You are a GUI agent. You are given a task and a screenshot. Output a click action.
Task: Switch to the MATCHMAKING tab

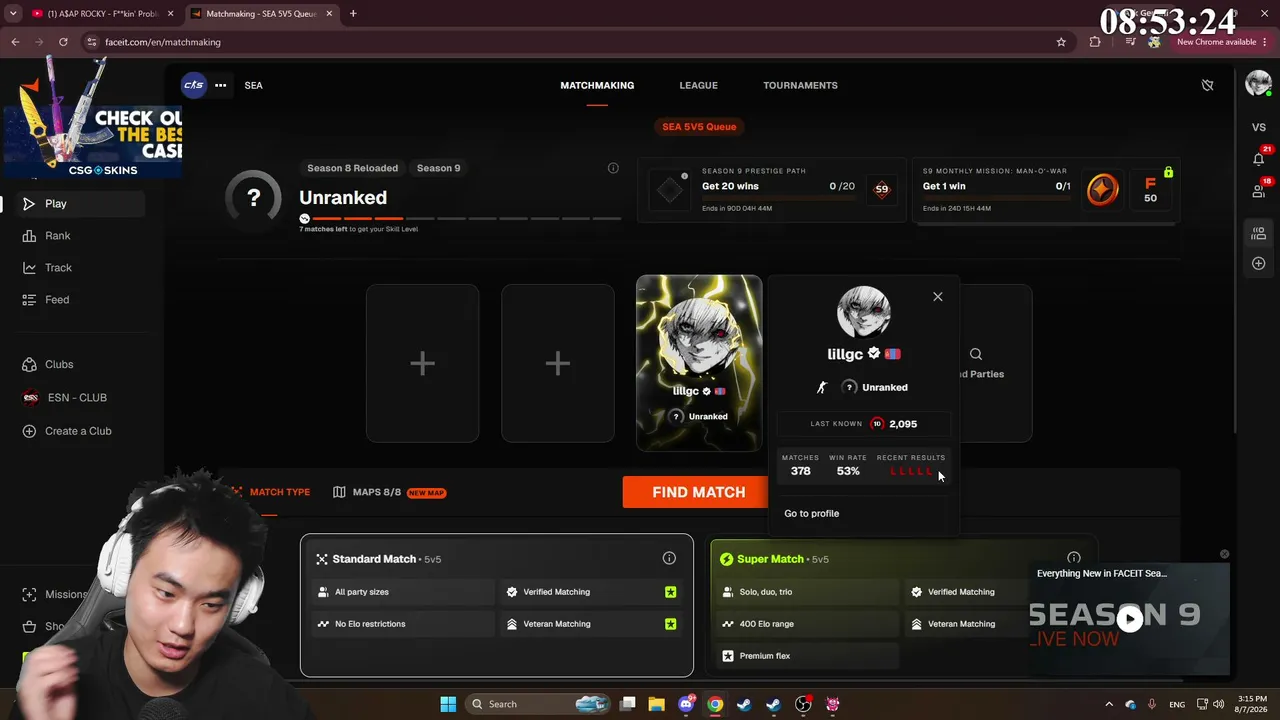[x=597, y=85]
